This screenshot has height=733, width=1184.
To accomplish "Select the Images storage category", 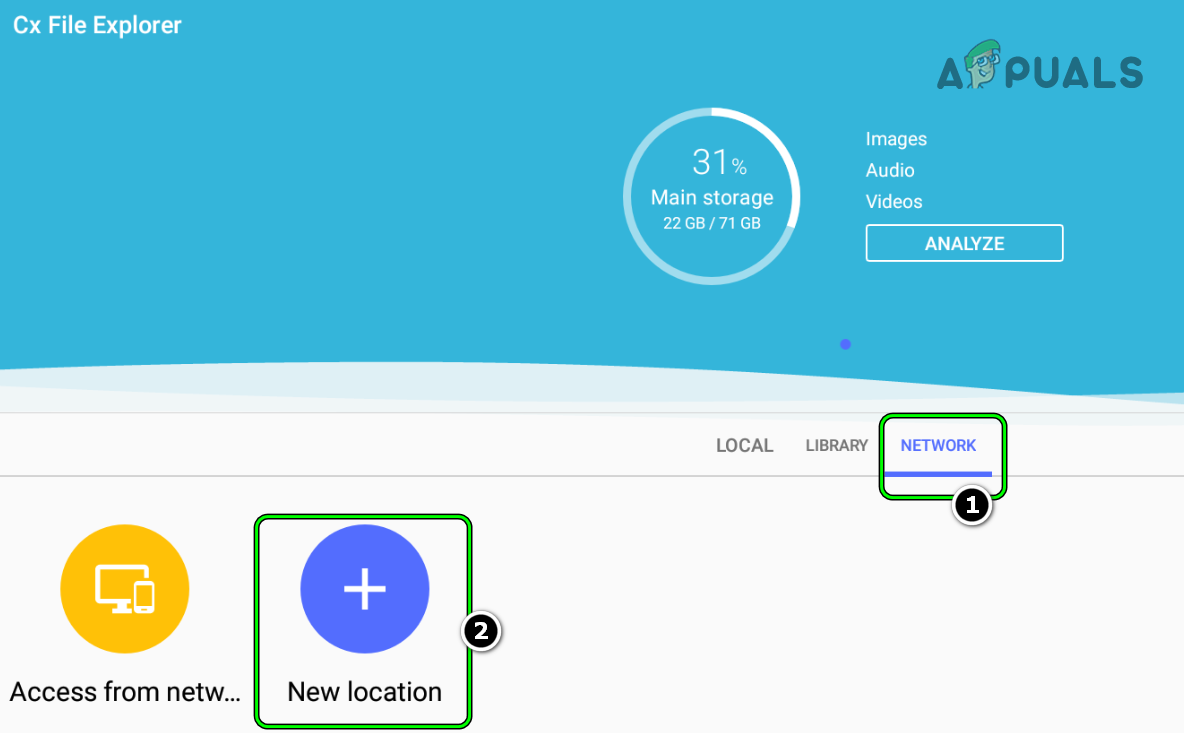I will (896, 139).
